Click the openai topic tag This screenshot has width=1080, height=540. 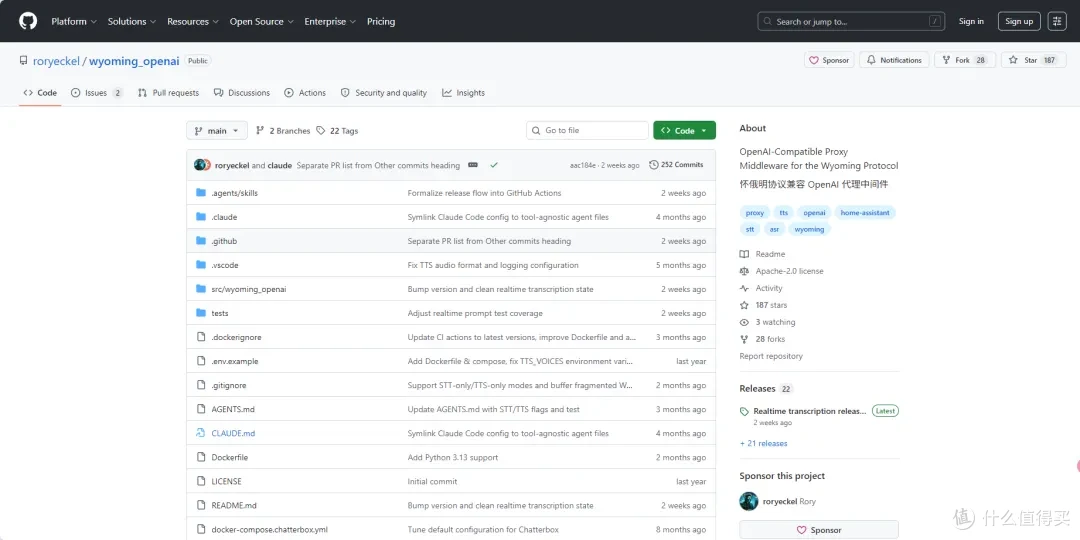(814, 213)
